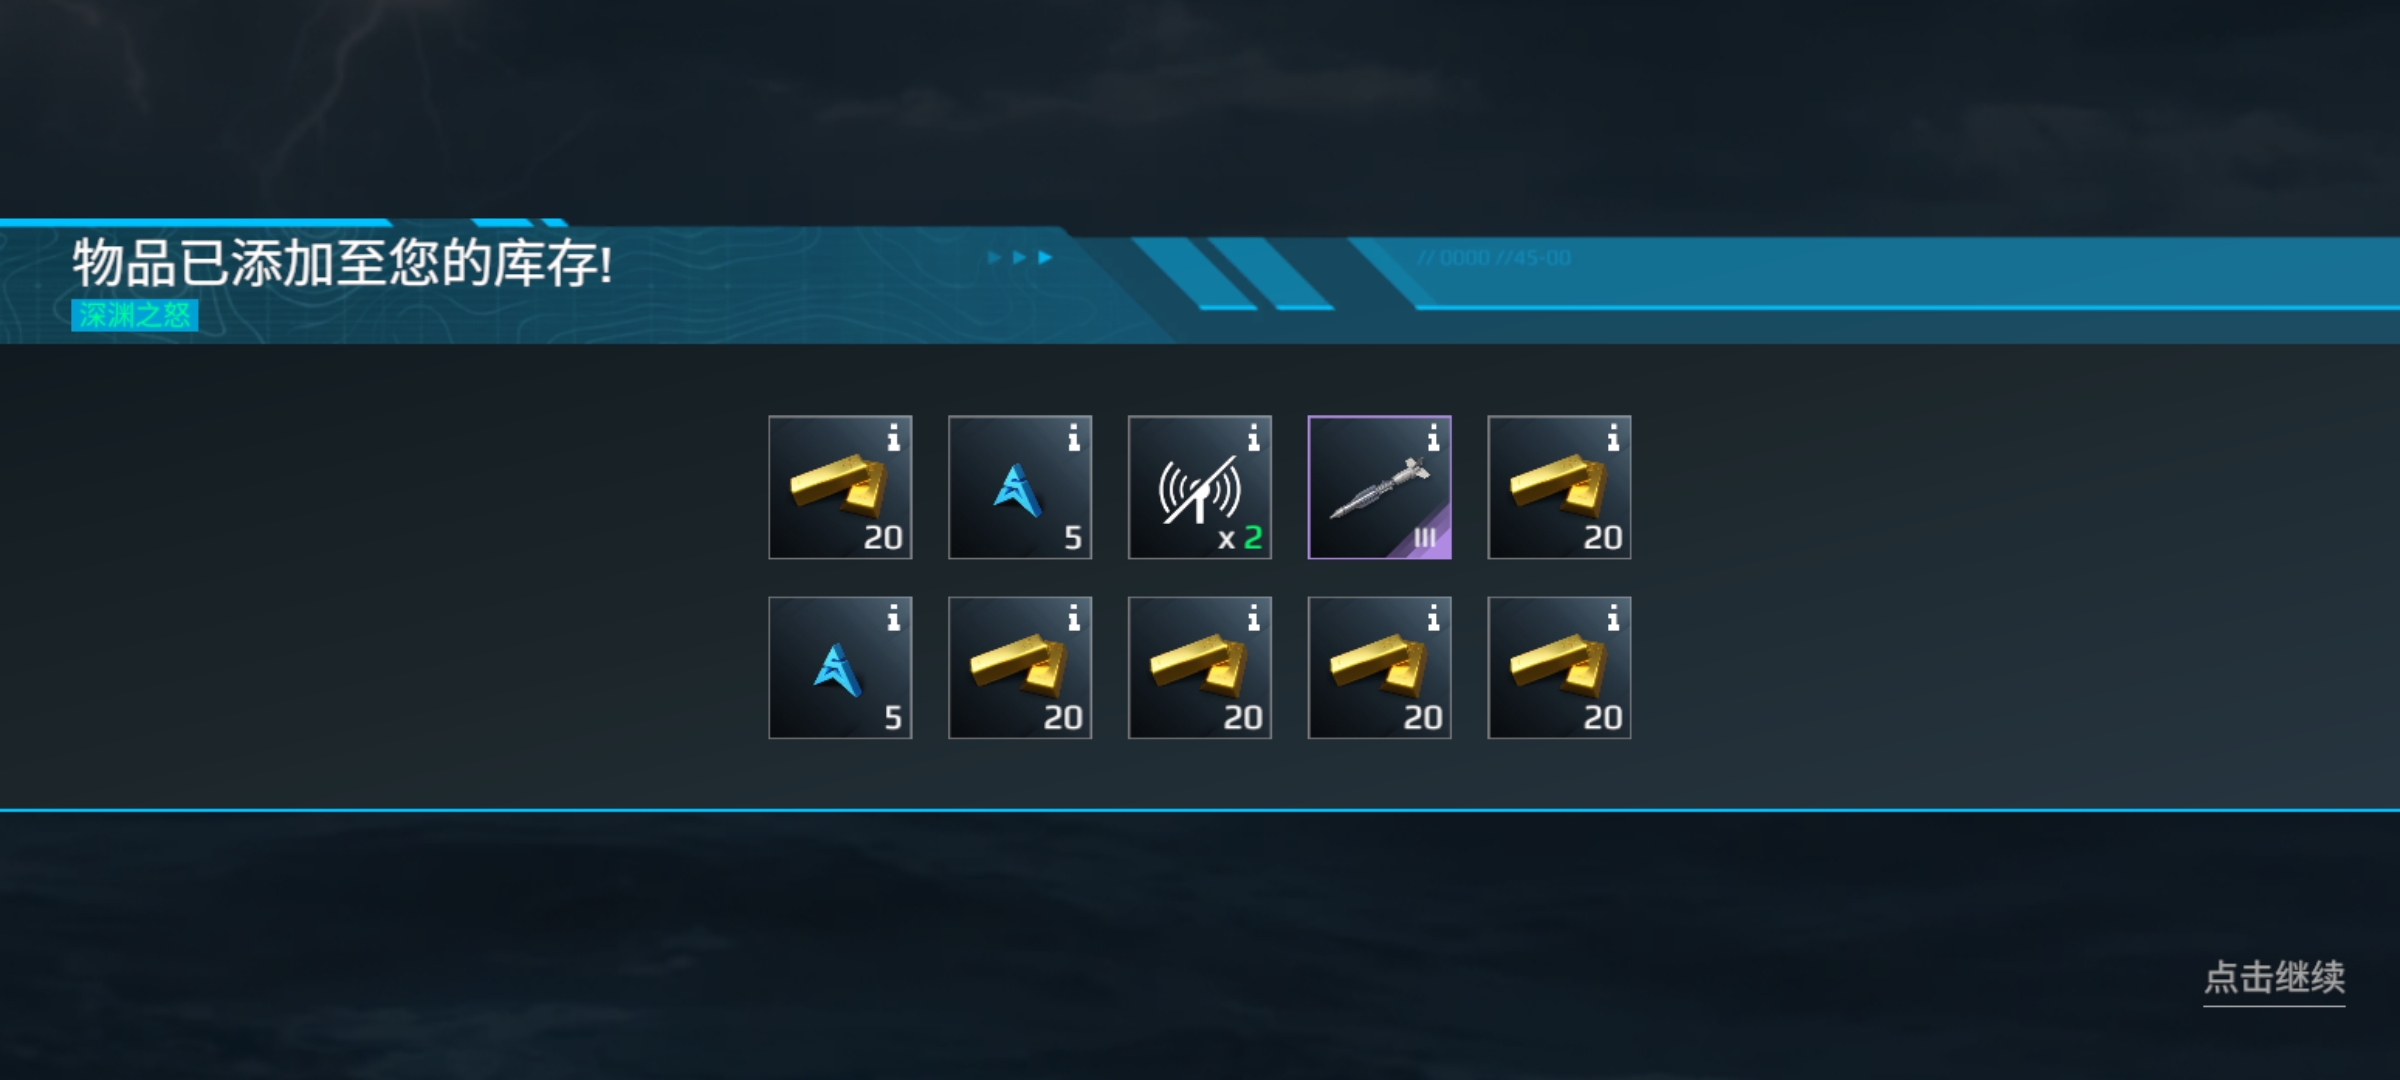The image size is (2400, 1080).
Task: Tap info icon on top-right gold tile
Action: [1613, 437]
